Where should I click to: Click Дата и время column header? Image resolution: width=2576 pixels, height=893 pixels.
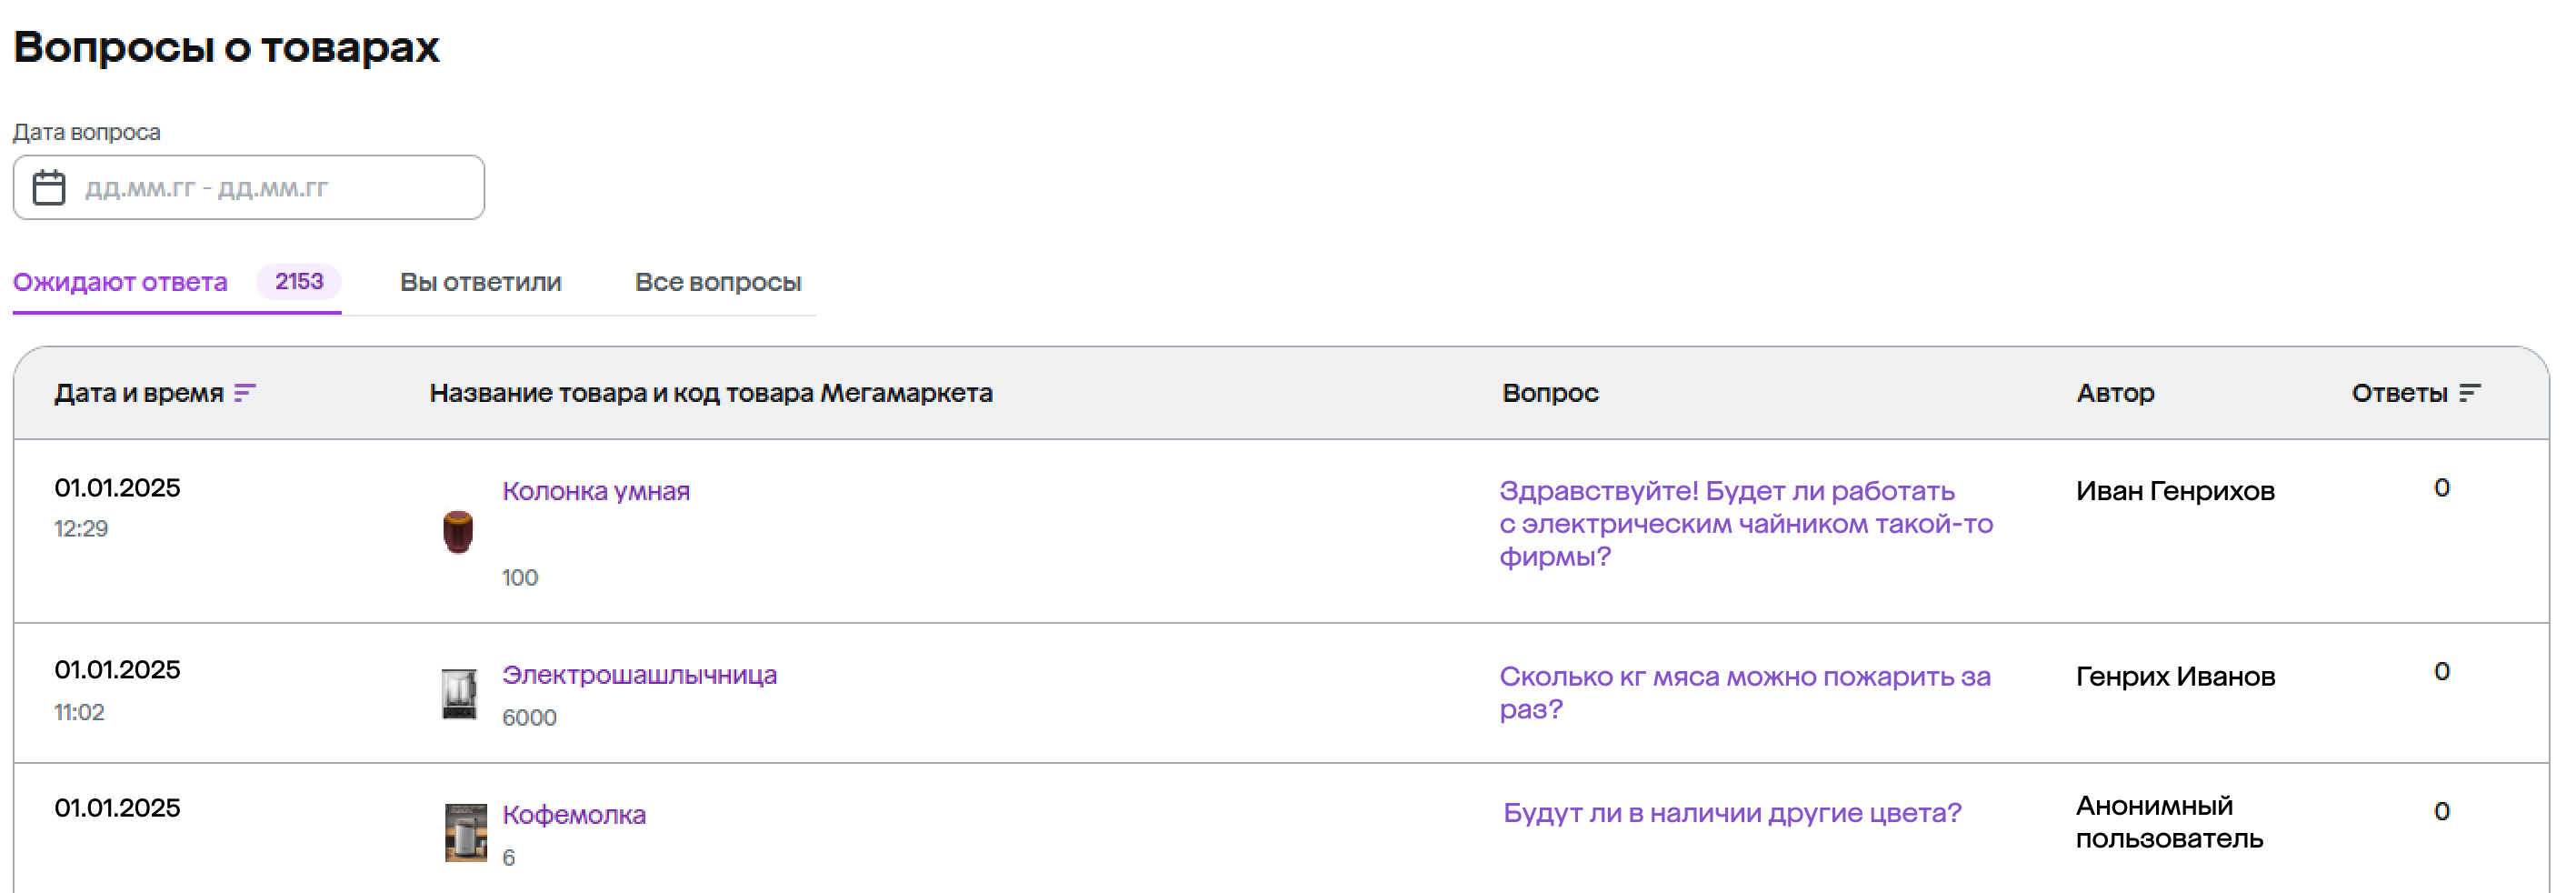(x=139, y=393)
